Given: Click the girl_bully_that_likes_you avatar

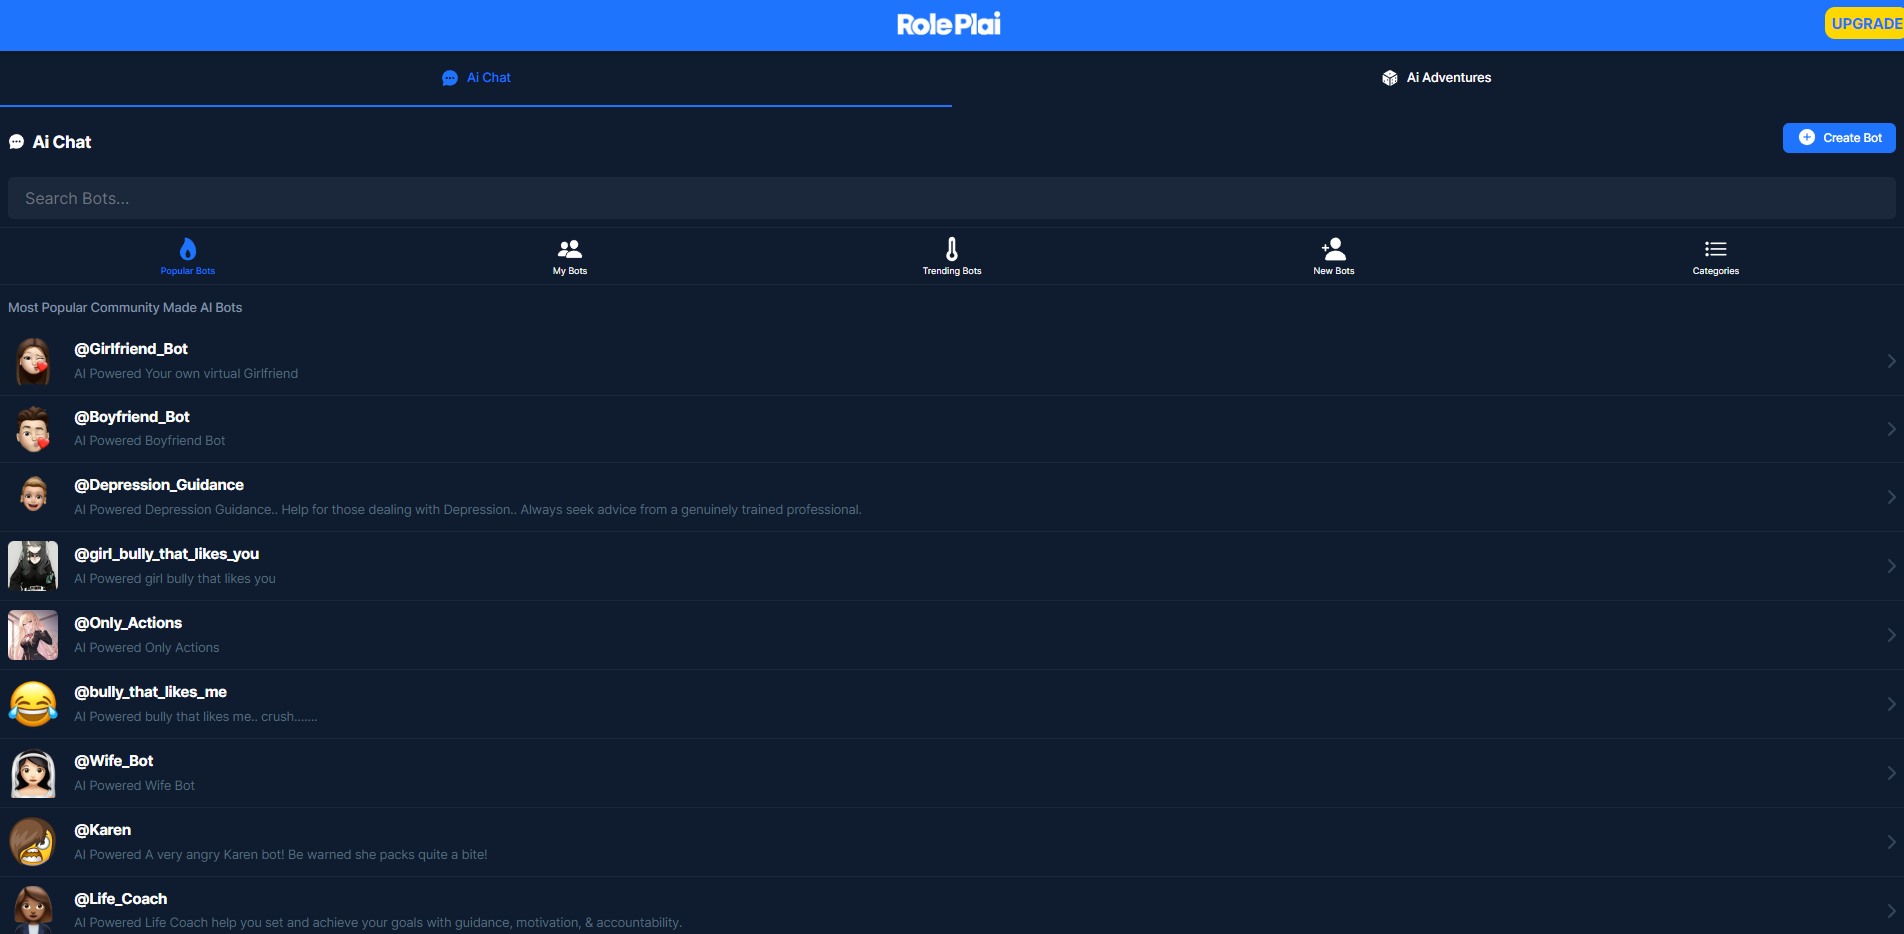Looking at the screenshot, I should pos(33,566).
